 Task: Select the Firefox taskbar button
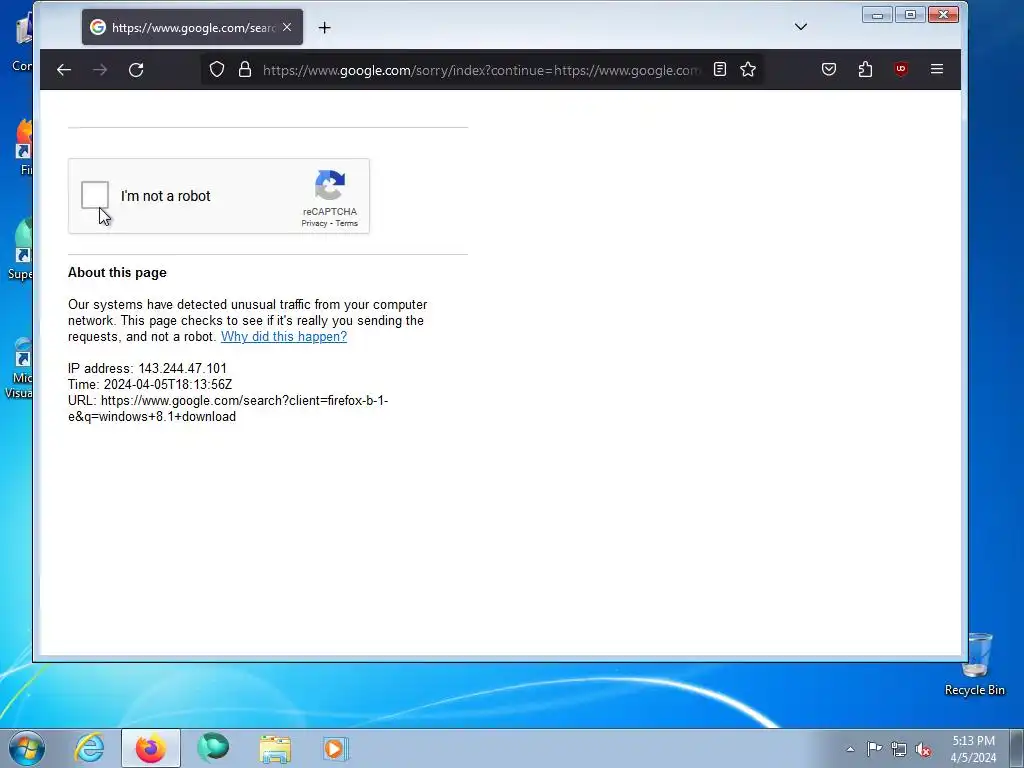[x=151, y=748]
